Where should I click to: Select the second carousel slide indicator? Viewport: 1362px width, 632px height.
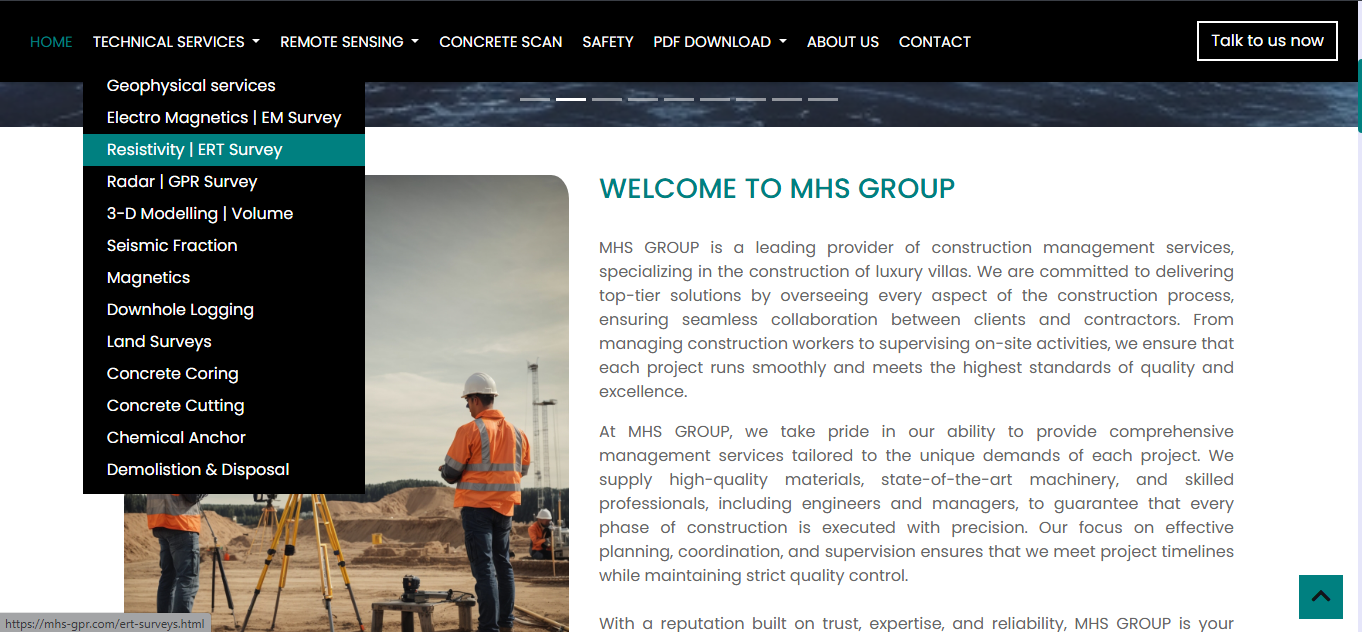click(x=571, y=100)
